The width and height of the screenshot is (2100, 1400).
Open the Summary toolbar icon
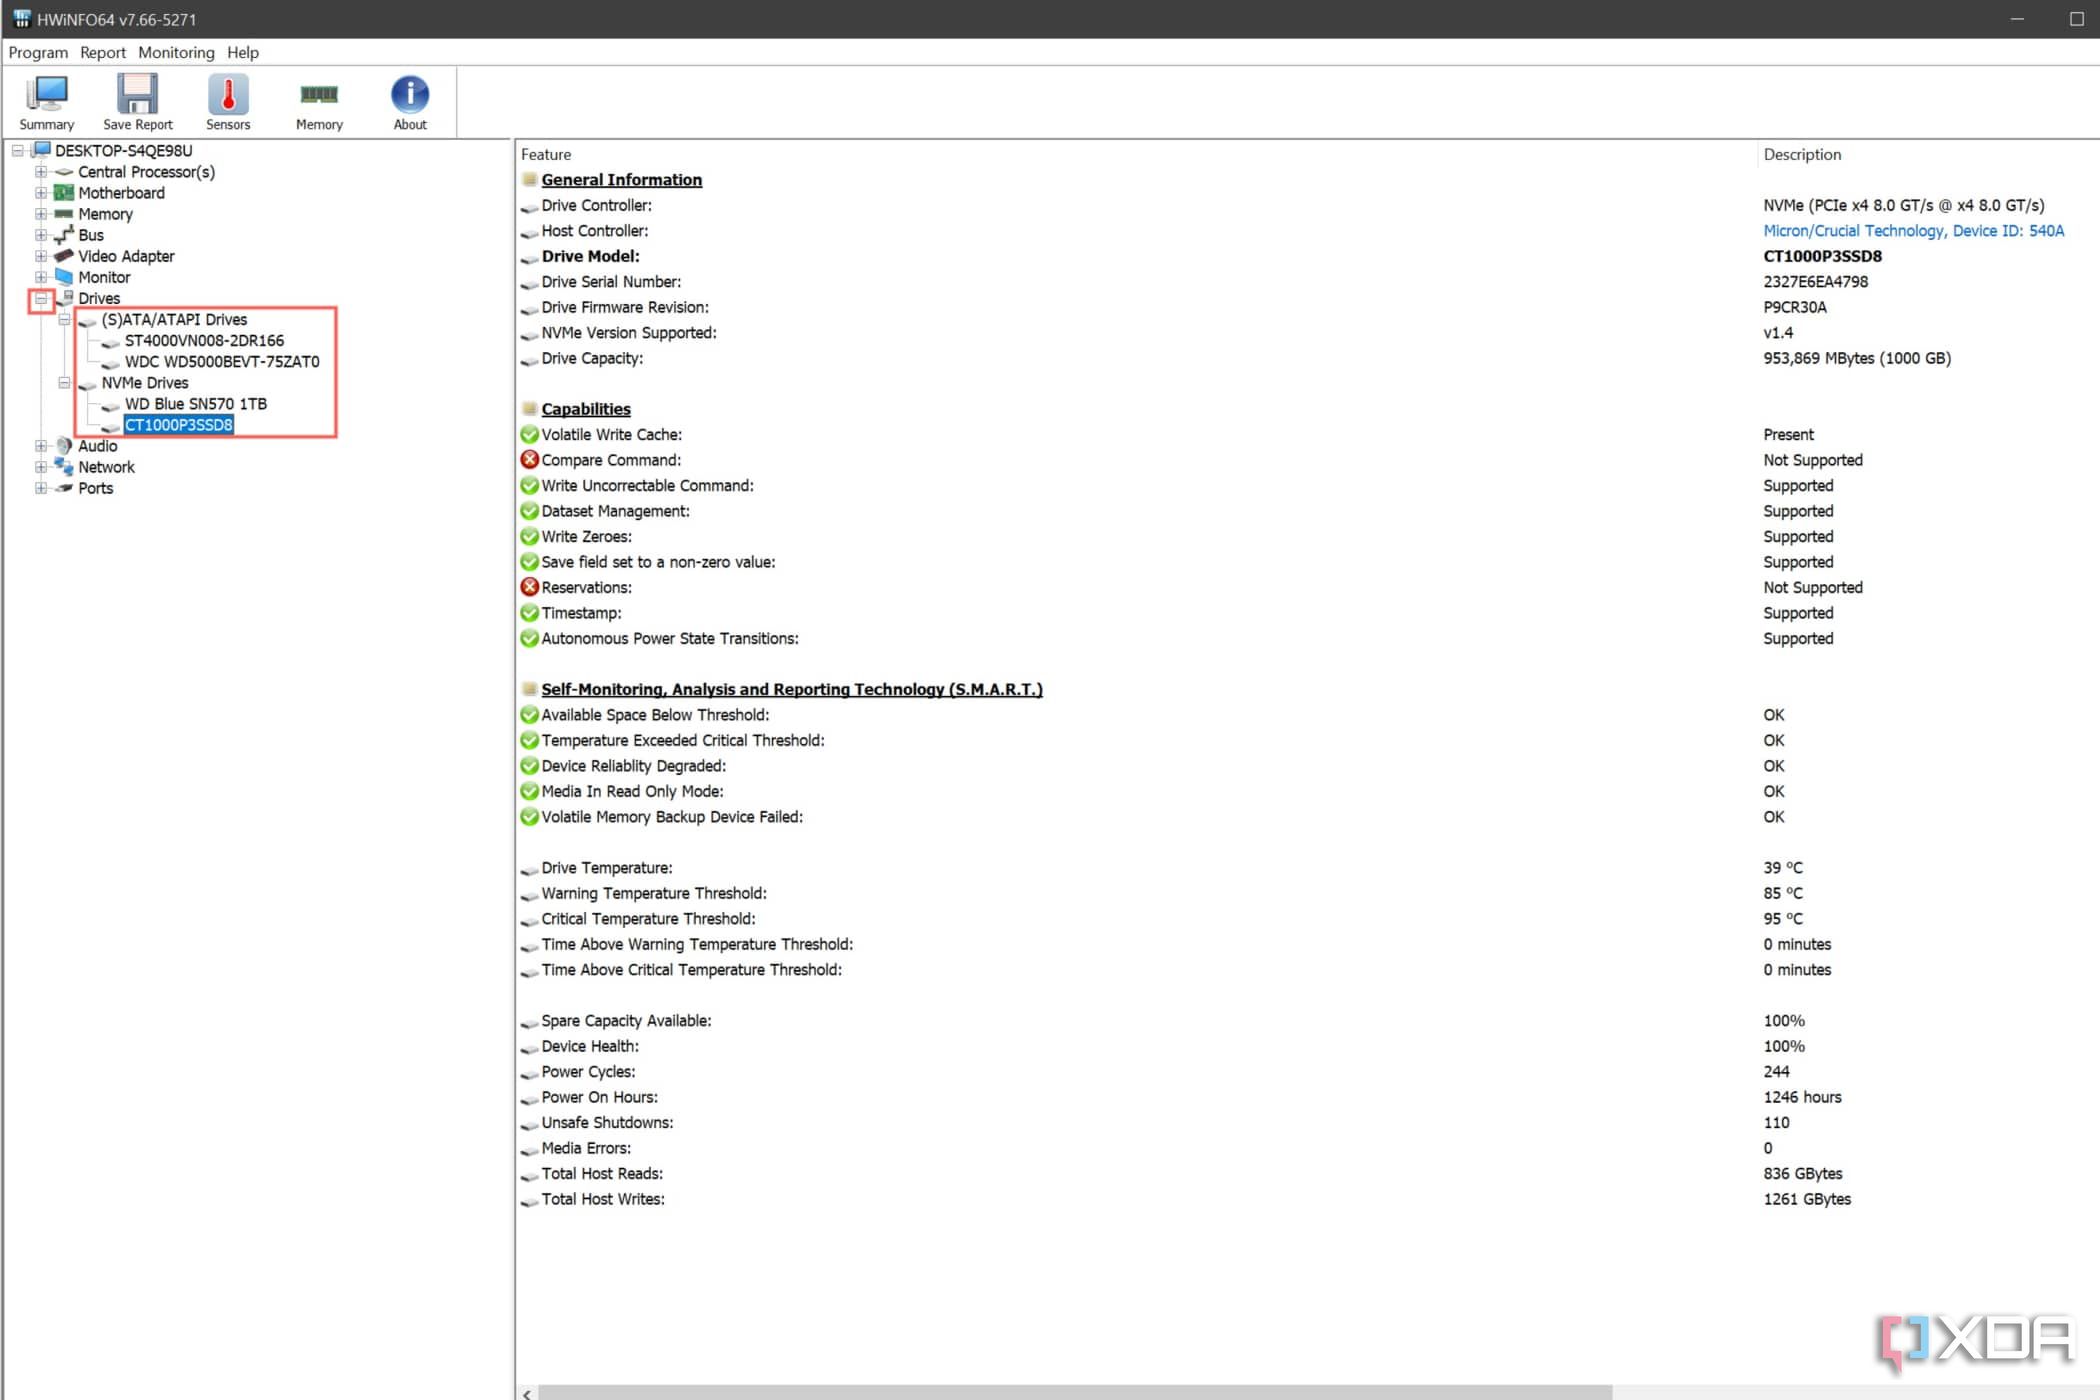click(46, 102)
